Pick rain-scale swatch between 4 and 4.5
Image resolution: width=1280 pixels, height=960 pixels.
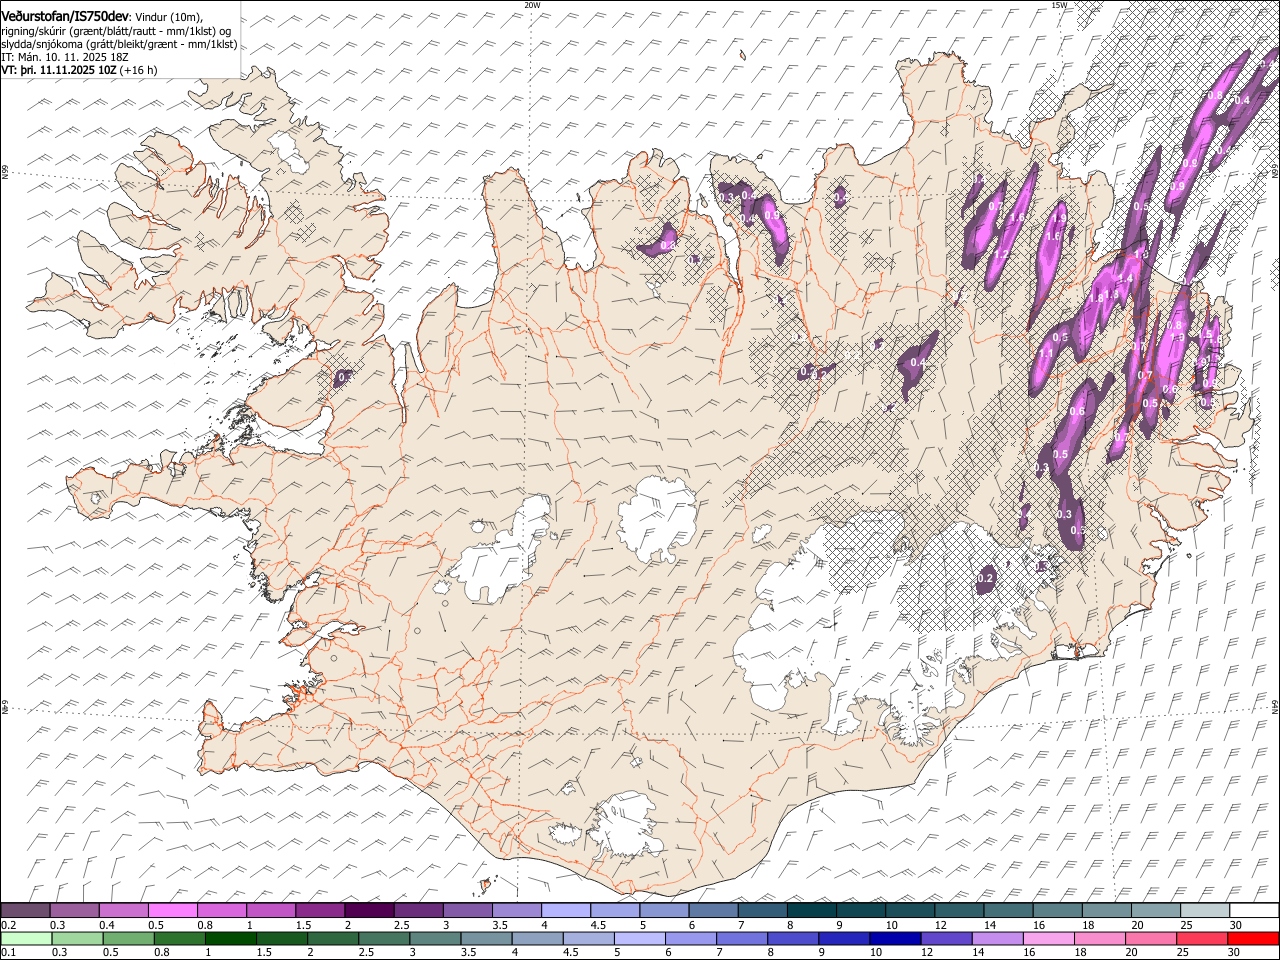point(538,938)
